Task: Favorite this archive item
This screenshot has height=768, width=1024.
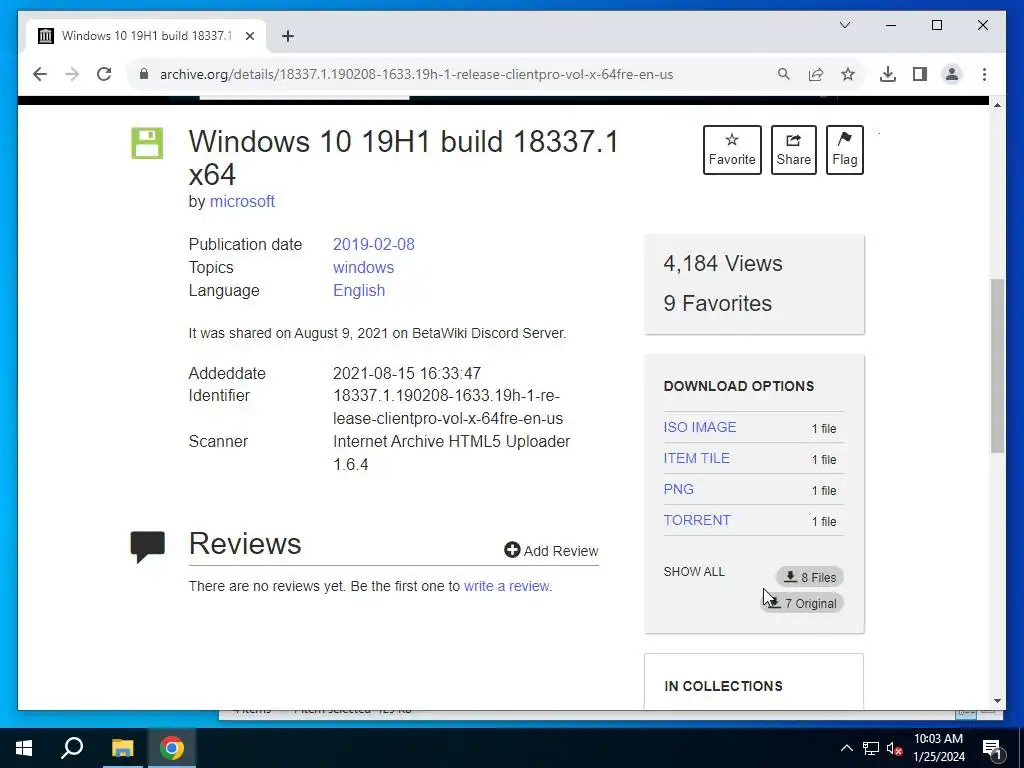Action: [x=732, y=150]
